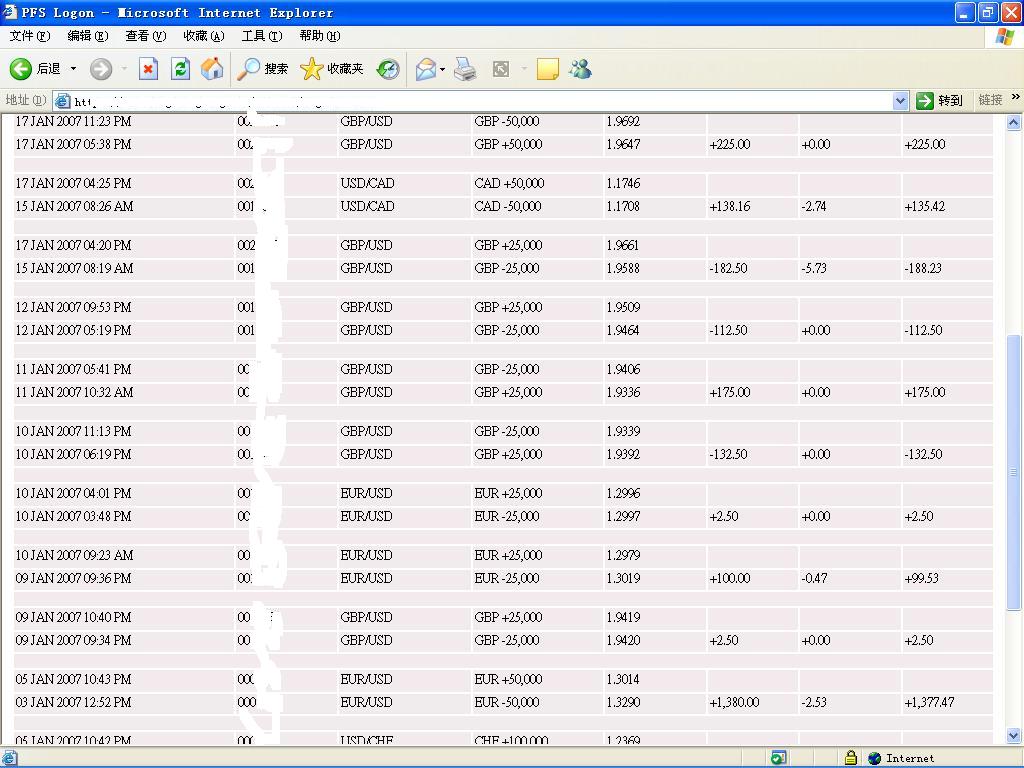Click the yellow note Discuss icon

pyautogui.click(x=547, y=69)
